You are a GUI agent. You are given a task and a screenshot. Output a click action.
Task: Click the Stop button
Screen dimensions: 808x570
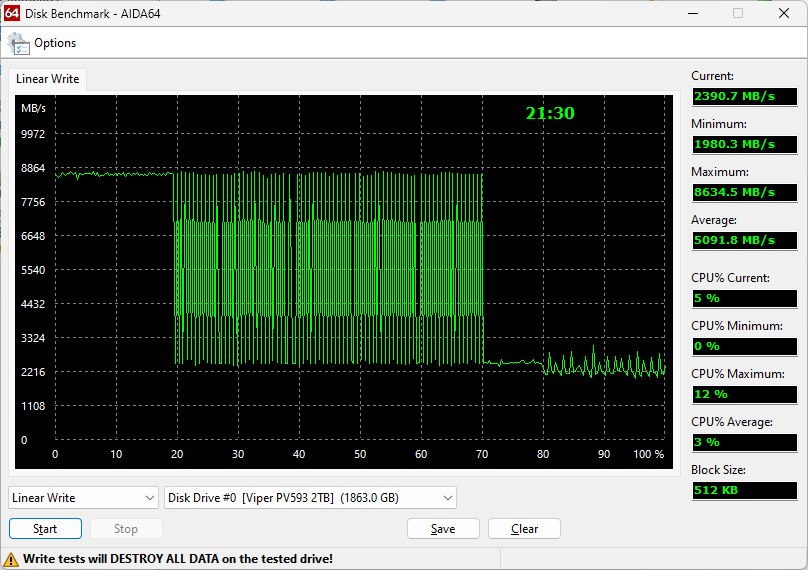point(125,529)
